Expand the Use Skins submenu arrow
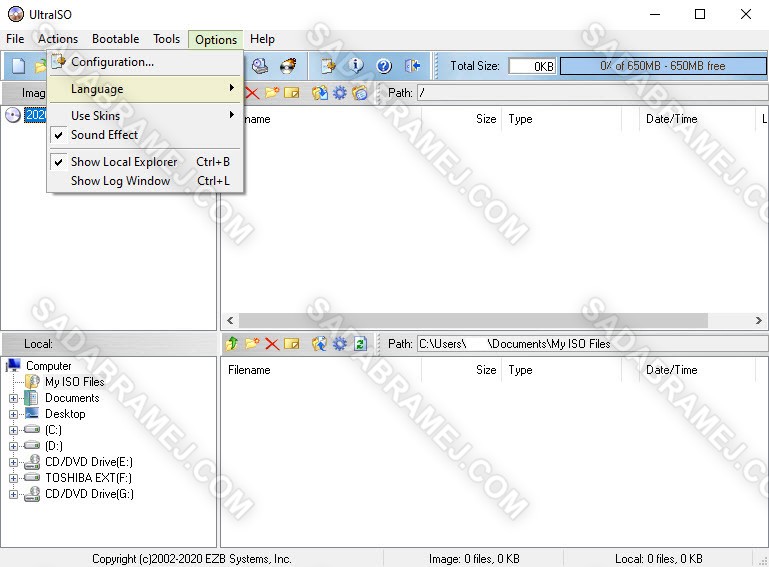 [231, 115]
